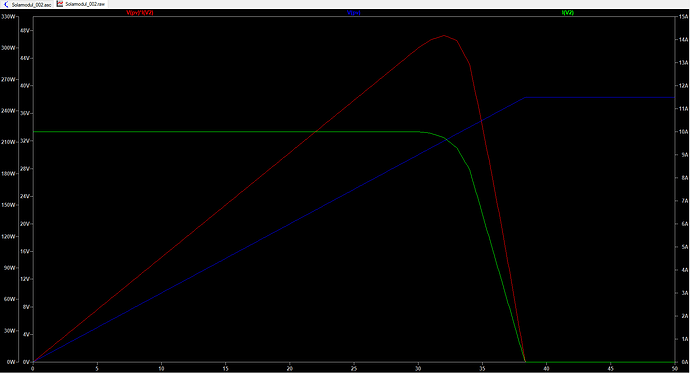690x373 pixels.
Task: Click the 12A current axis label
Action: (x=684, y=86)
